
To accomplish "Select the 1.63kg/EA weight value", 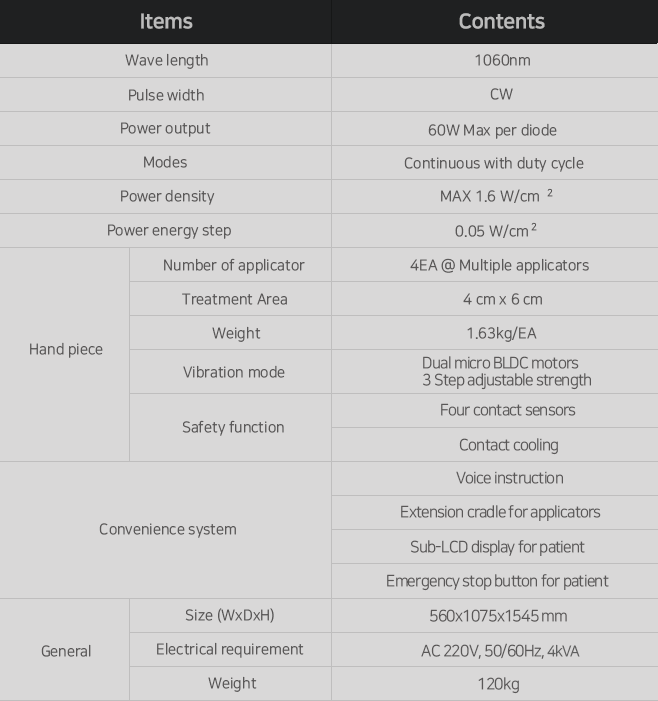I will pyautogui.click(x=501, y=333).
